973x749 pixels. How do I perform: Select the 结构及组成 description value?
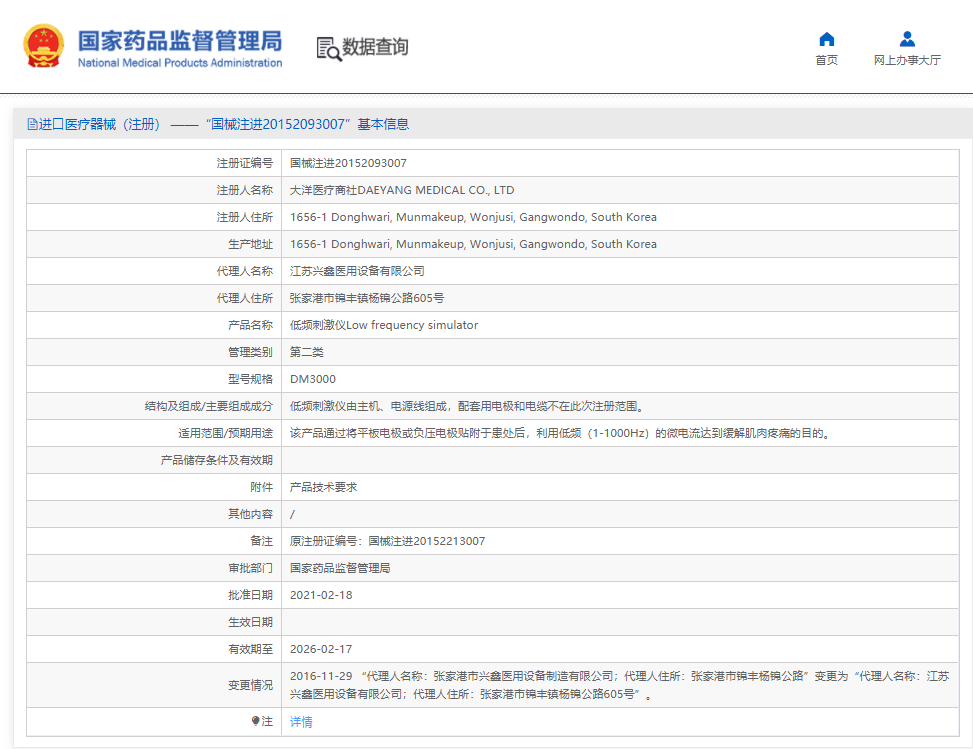point(469,406)
